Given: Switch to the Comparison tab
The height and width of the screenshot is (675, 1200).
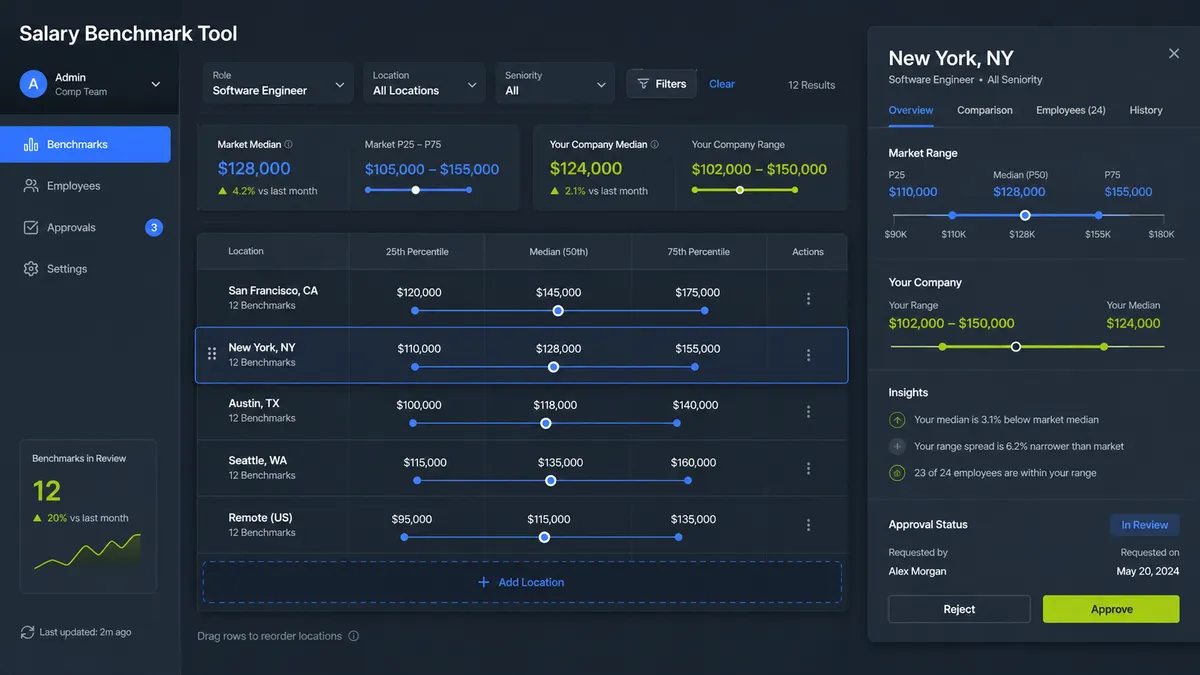Looking at the screenshot, I should pyautogui.click(x=985, y=110).
